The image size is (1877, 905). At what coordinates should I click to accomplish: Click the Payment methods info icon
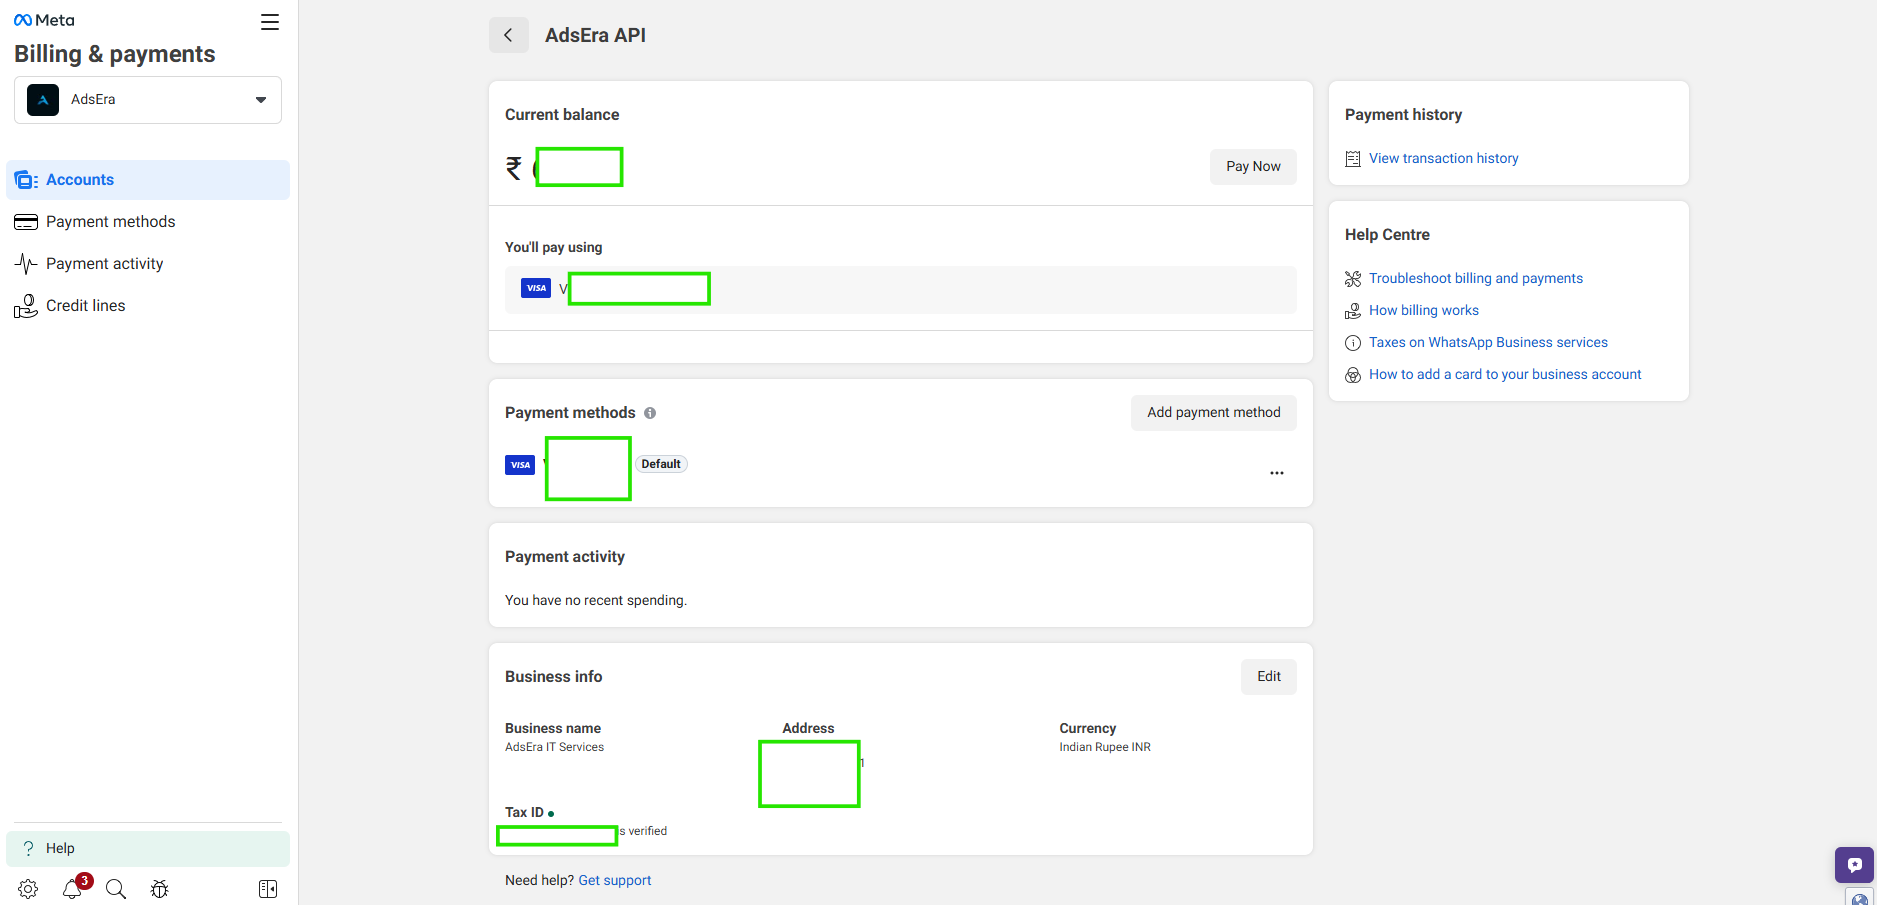pos(650,413)
